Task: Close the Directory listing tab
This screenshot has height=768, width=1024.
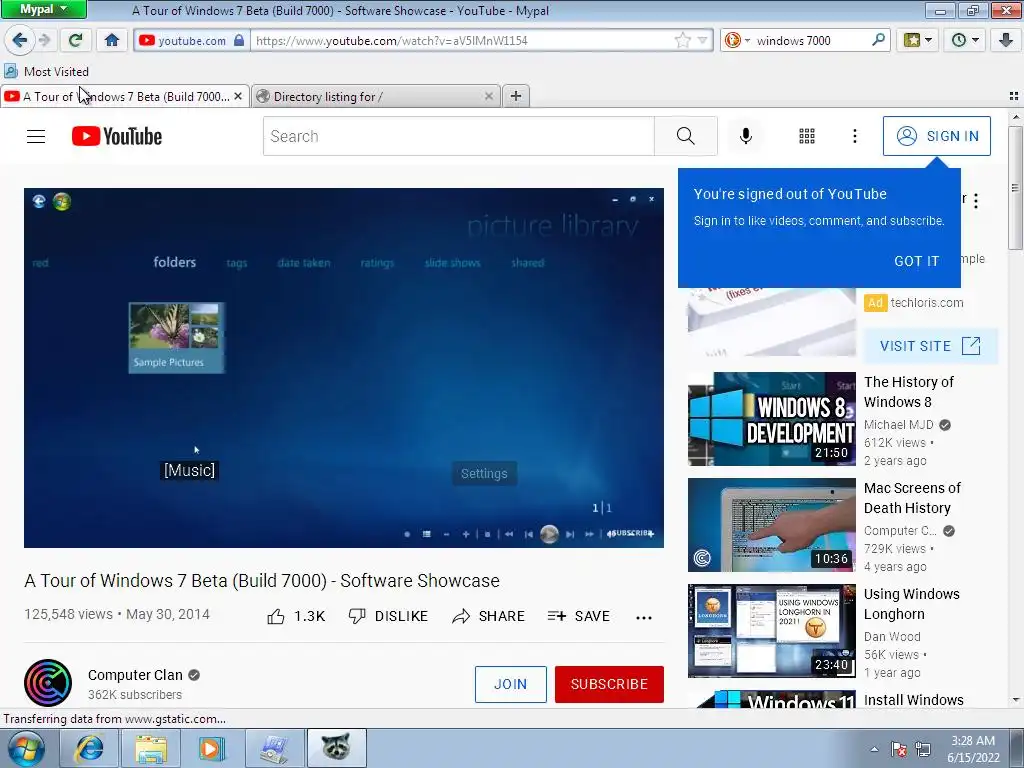Action: pyautogui.click(x=488, y=97)
